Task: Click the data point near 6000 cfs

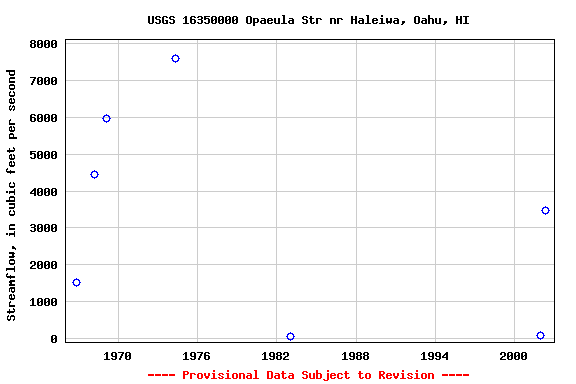Action: point(106,118)
